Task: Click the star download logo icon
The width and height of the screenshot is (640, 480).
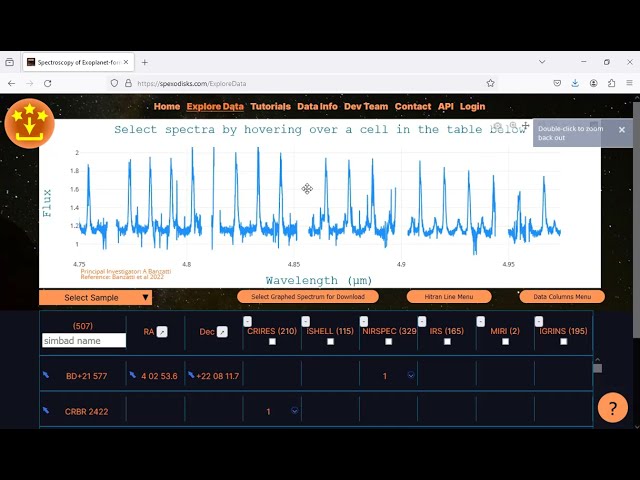Action: click(29, 123)
